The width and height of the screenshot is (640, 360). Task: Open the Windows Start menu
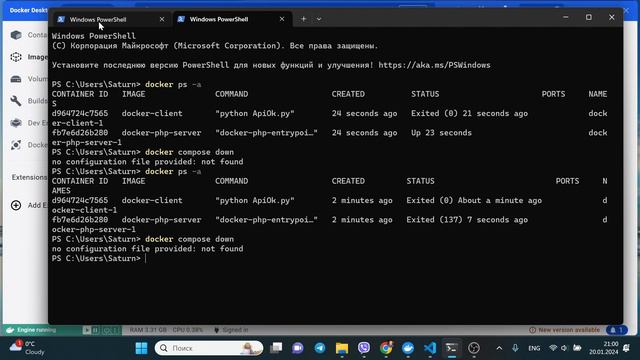pyautogui.click(x=142, y=348)
